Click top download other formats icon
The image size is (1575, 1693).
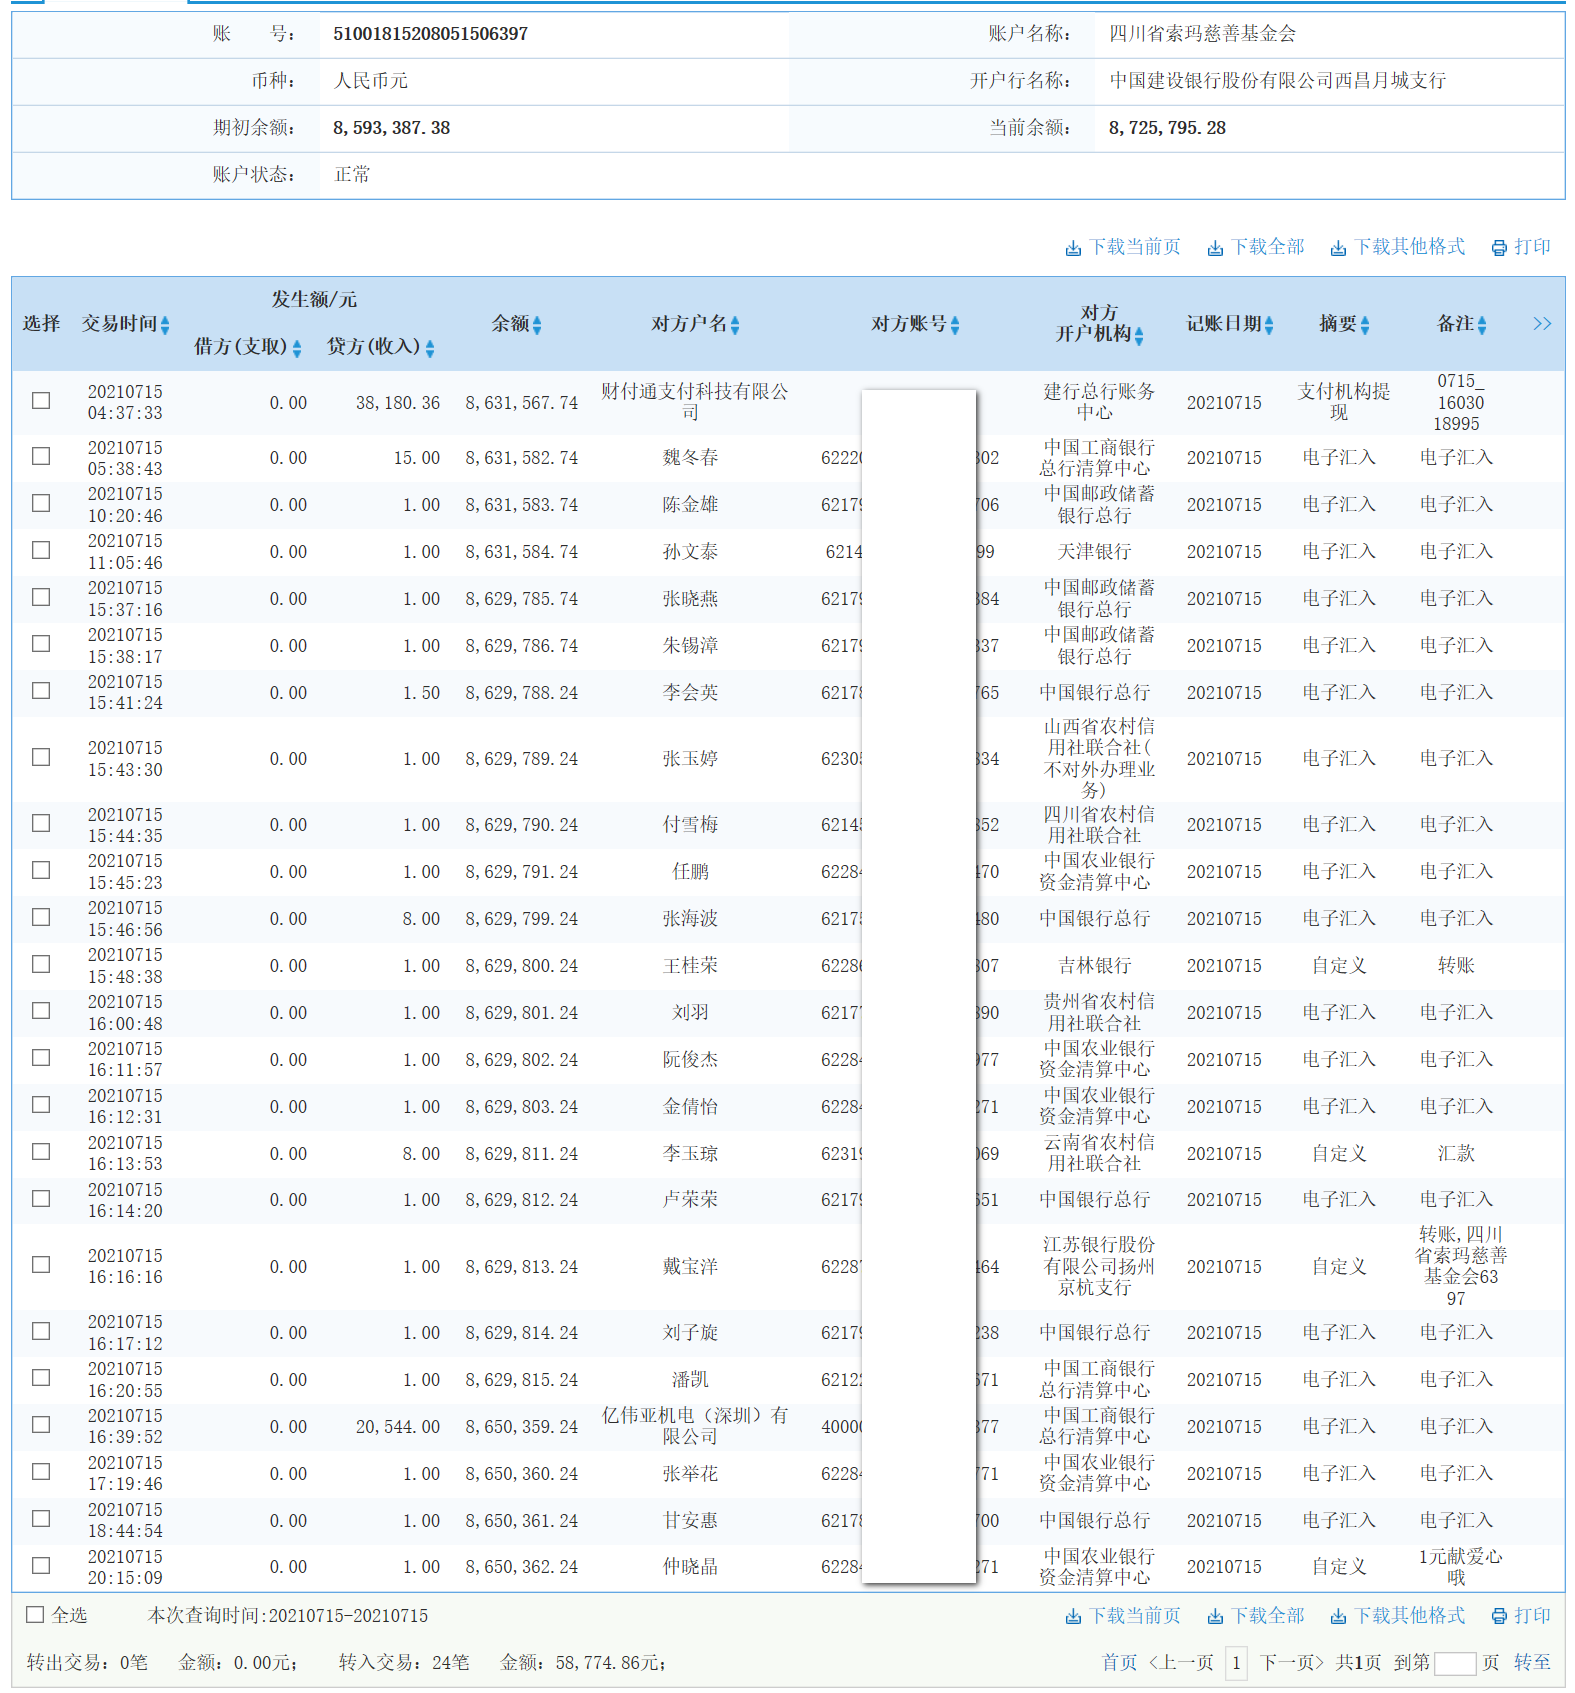1338,248
